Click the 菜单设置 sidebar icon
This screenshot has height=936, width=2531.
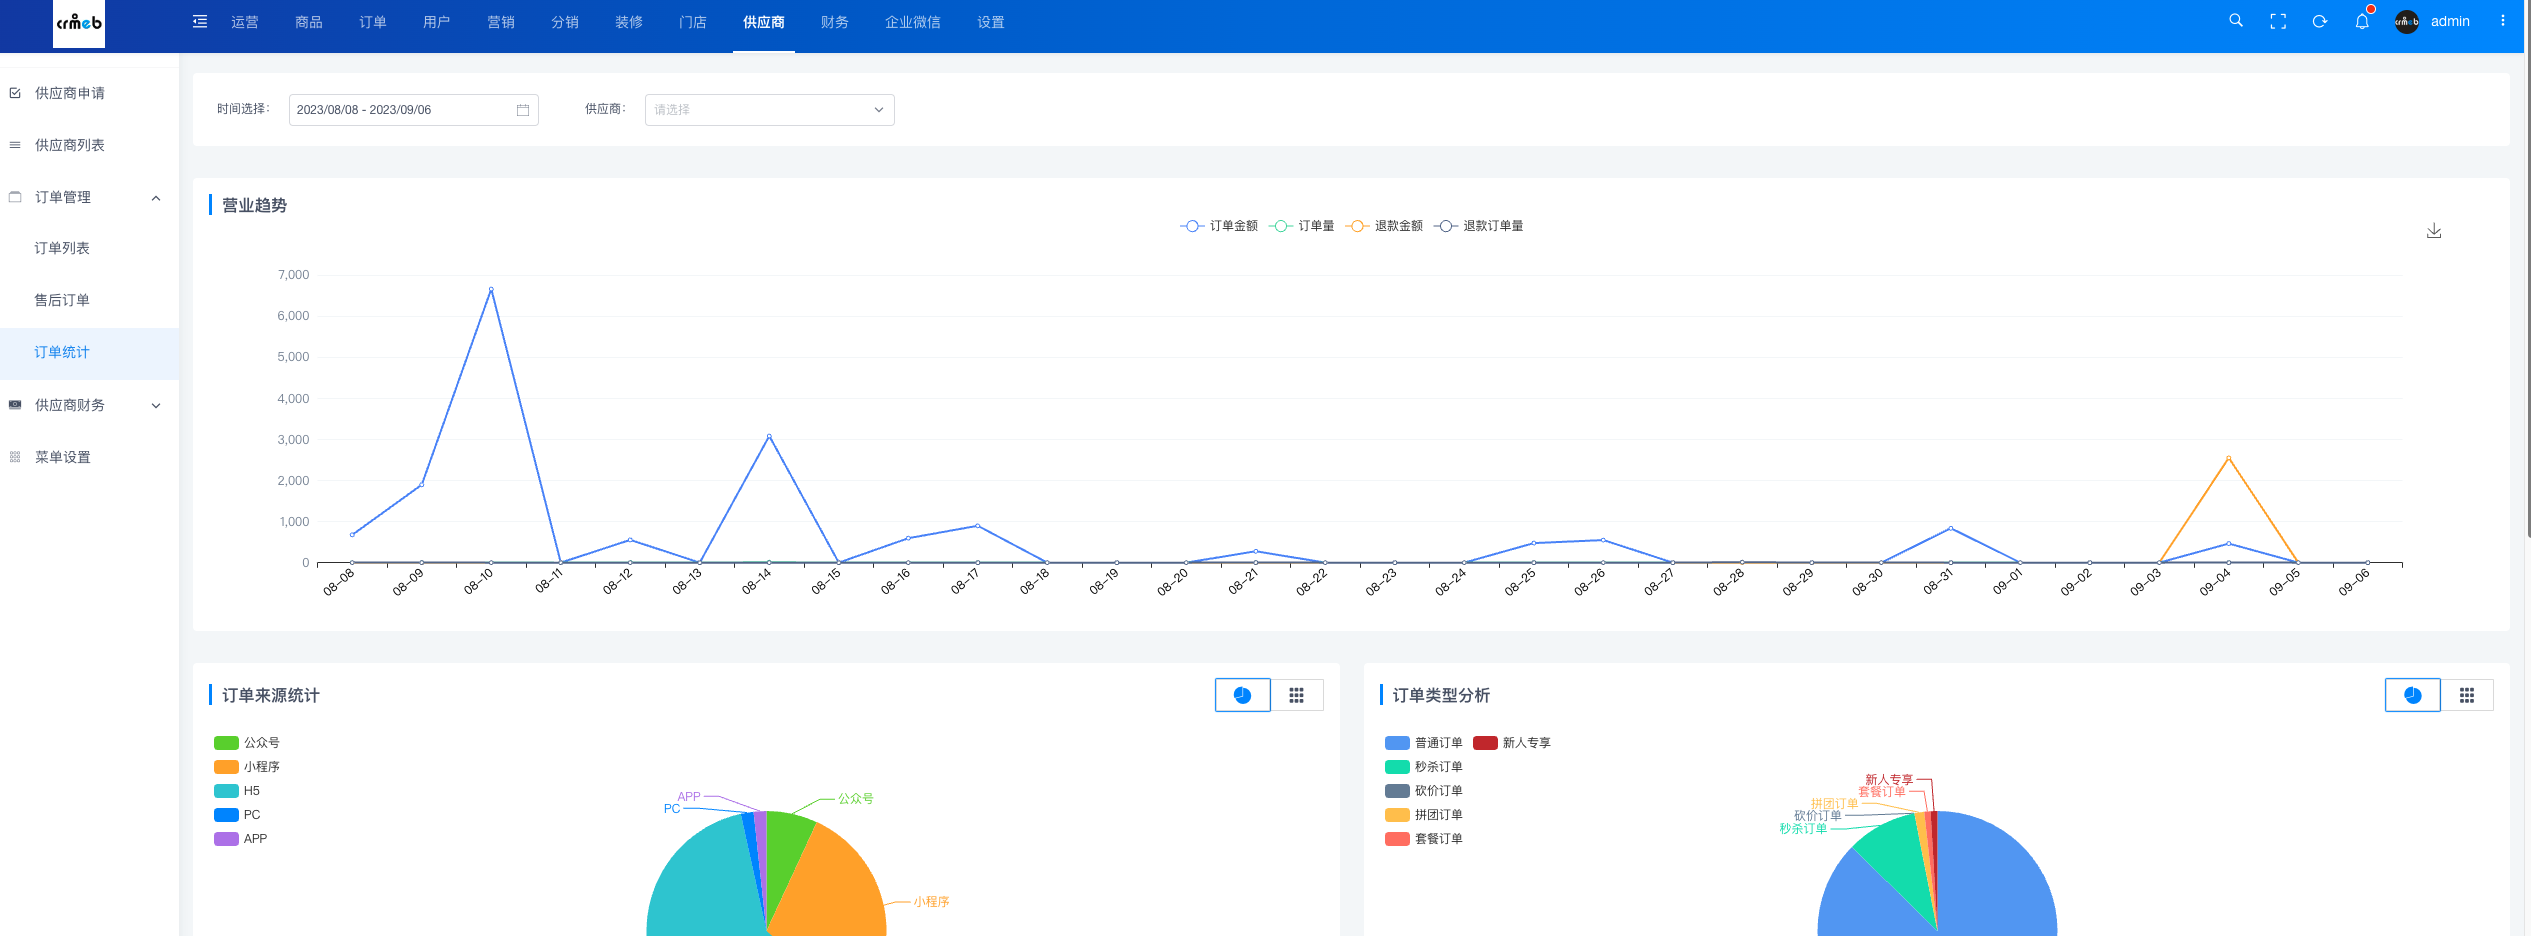[x=15, y=457]
